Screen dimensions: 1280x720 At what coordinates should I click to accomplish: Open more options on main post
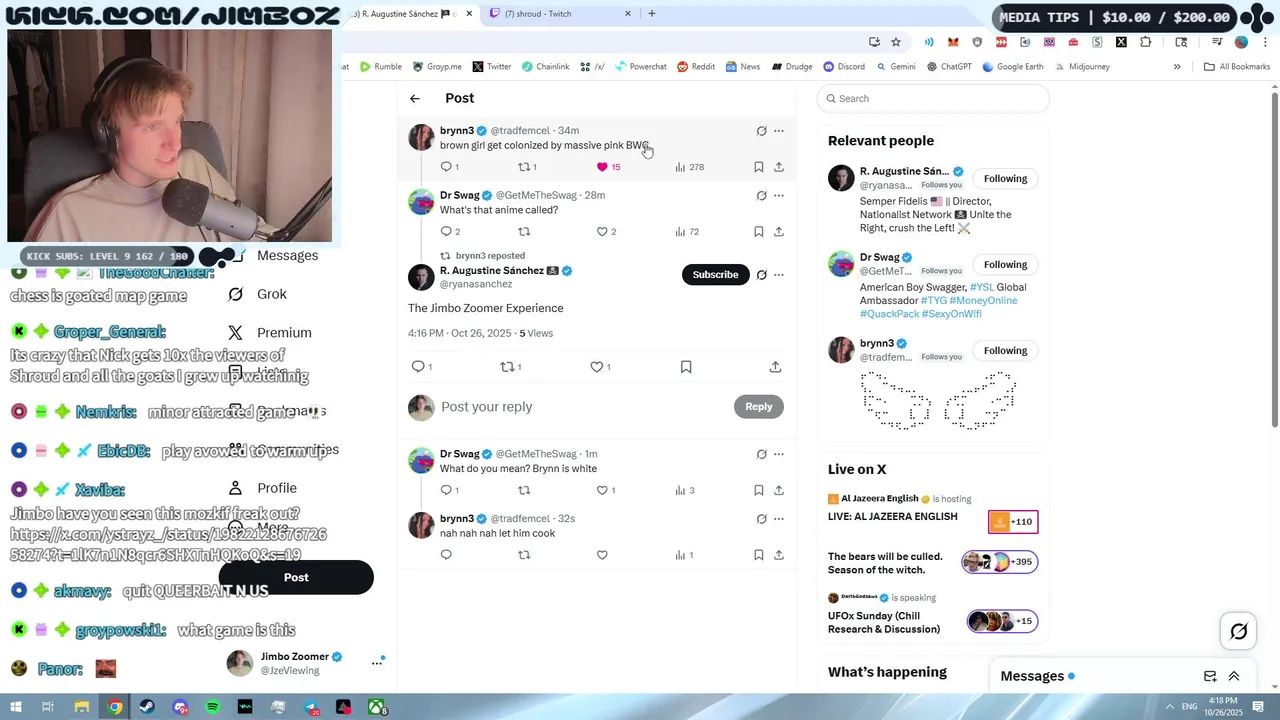(x=779, y=275)
